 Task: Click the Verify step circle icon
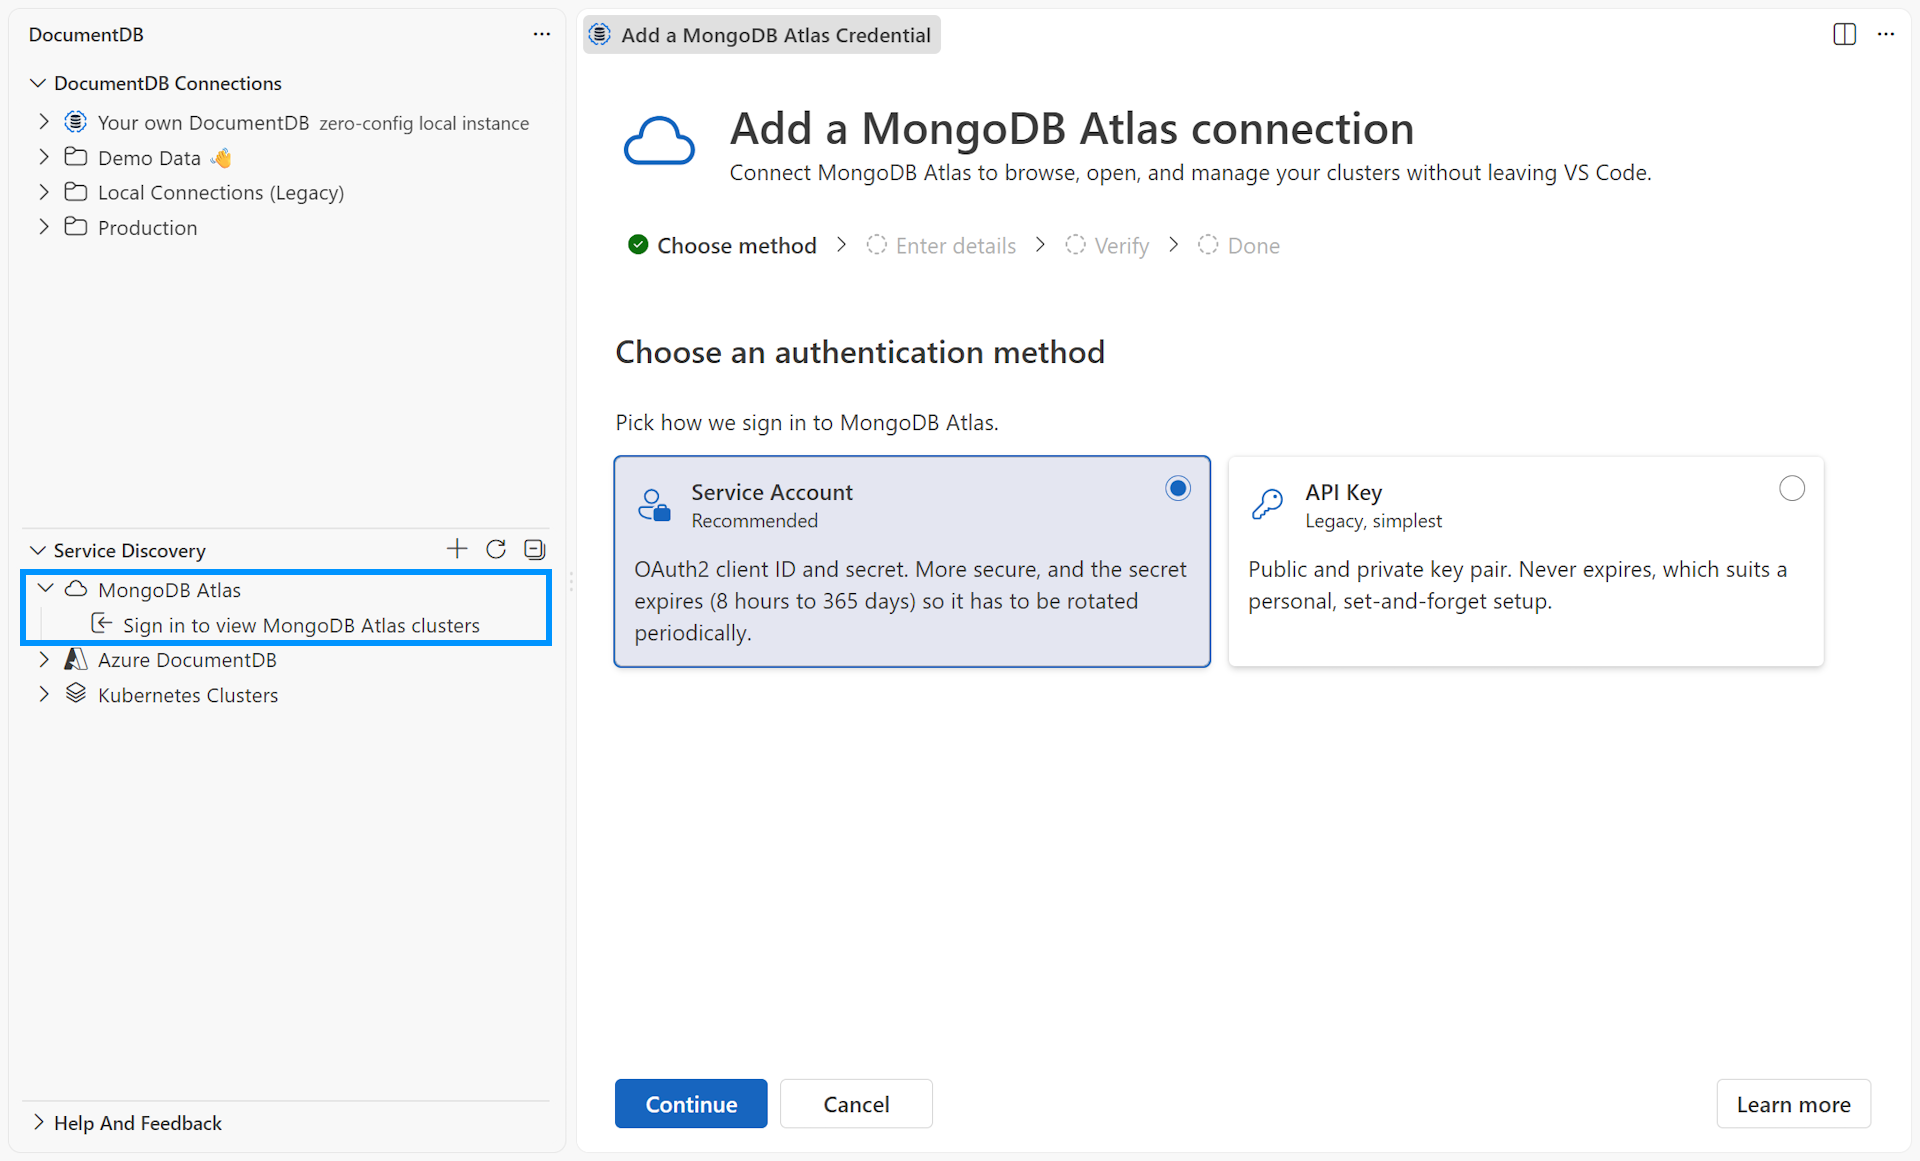(x=1076, y=245)
